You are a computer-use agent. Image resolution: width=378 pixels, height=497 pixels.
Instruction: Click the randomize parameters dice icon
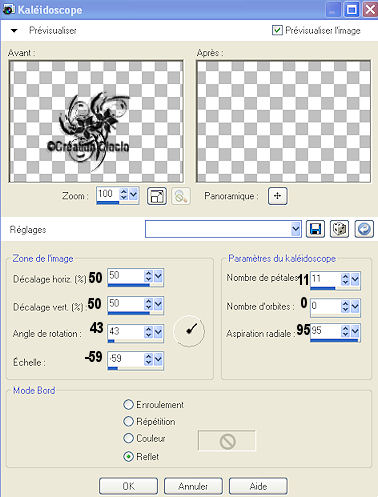coord(339,229)
